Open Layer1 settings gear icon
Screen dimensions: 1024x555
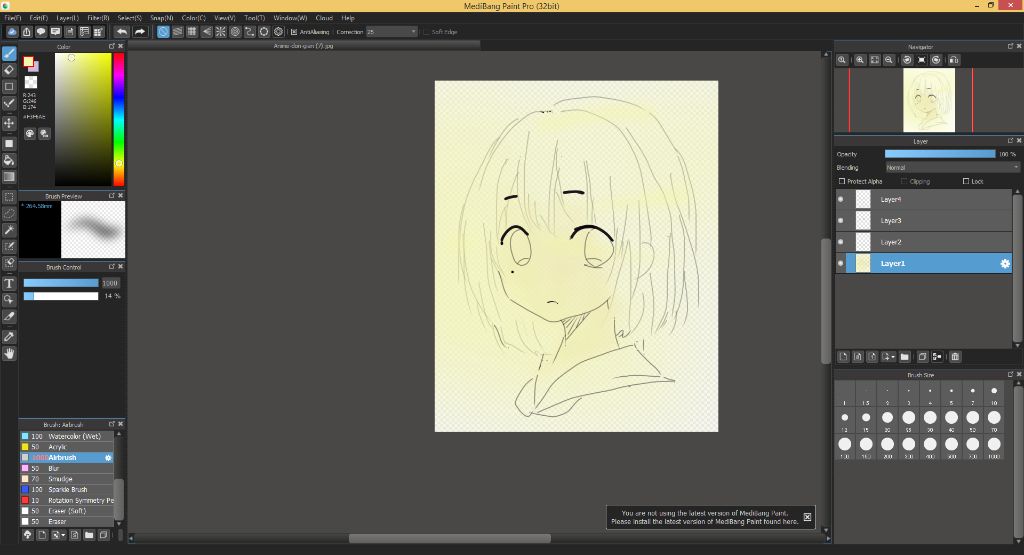[x=1005, y=263]
